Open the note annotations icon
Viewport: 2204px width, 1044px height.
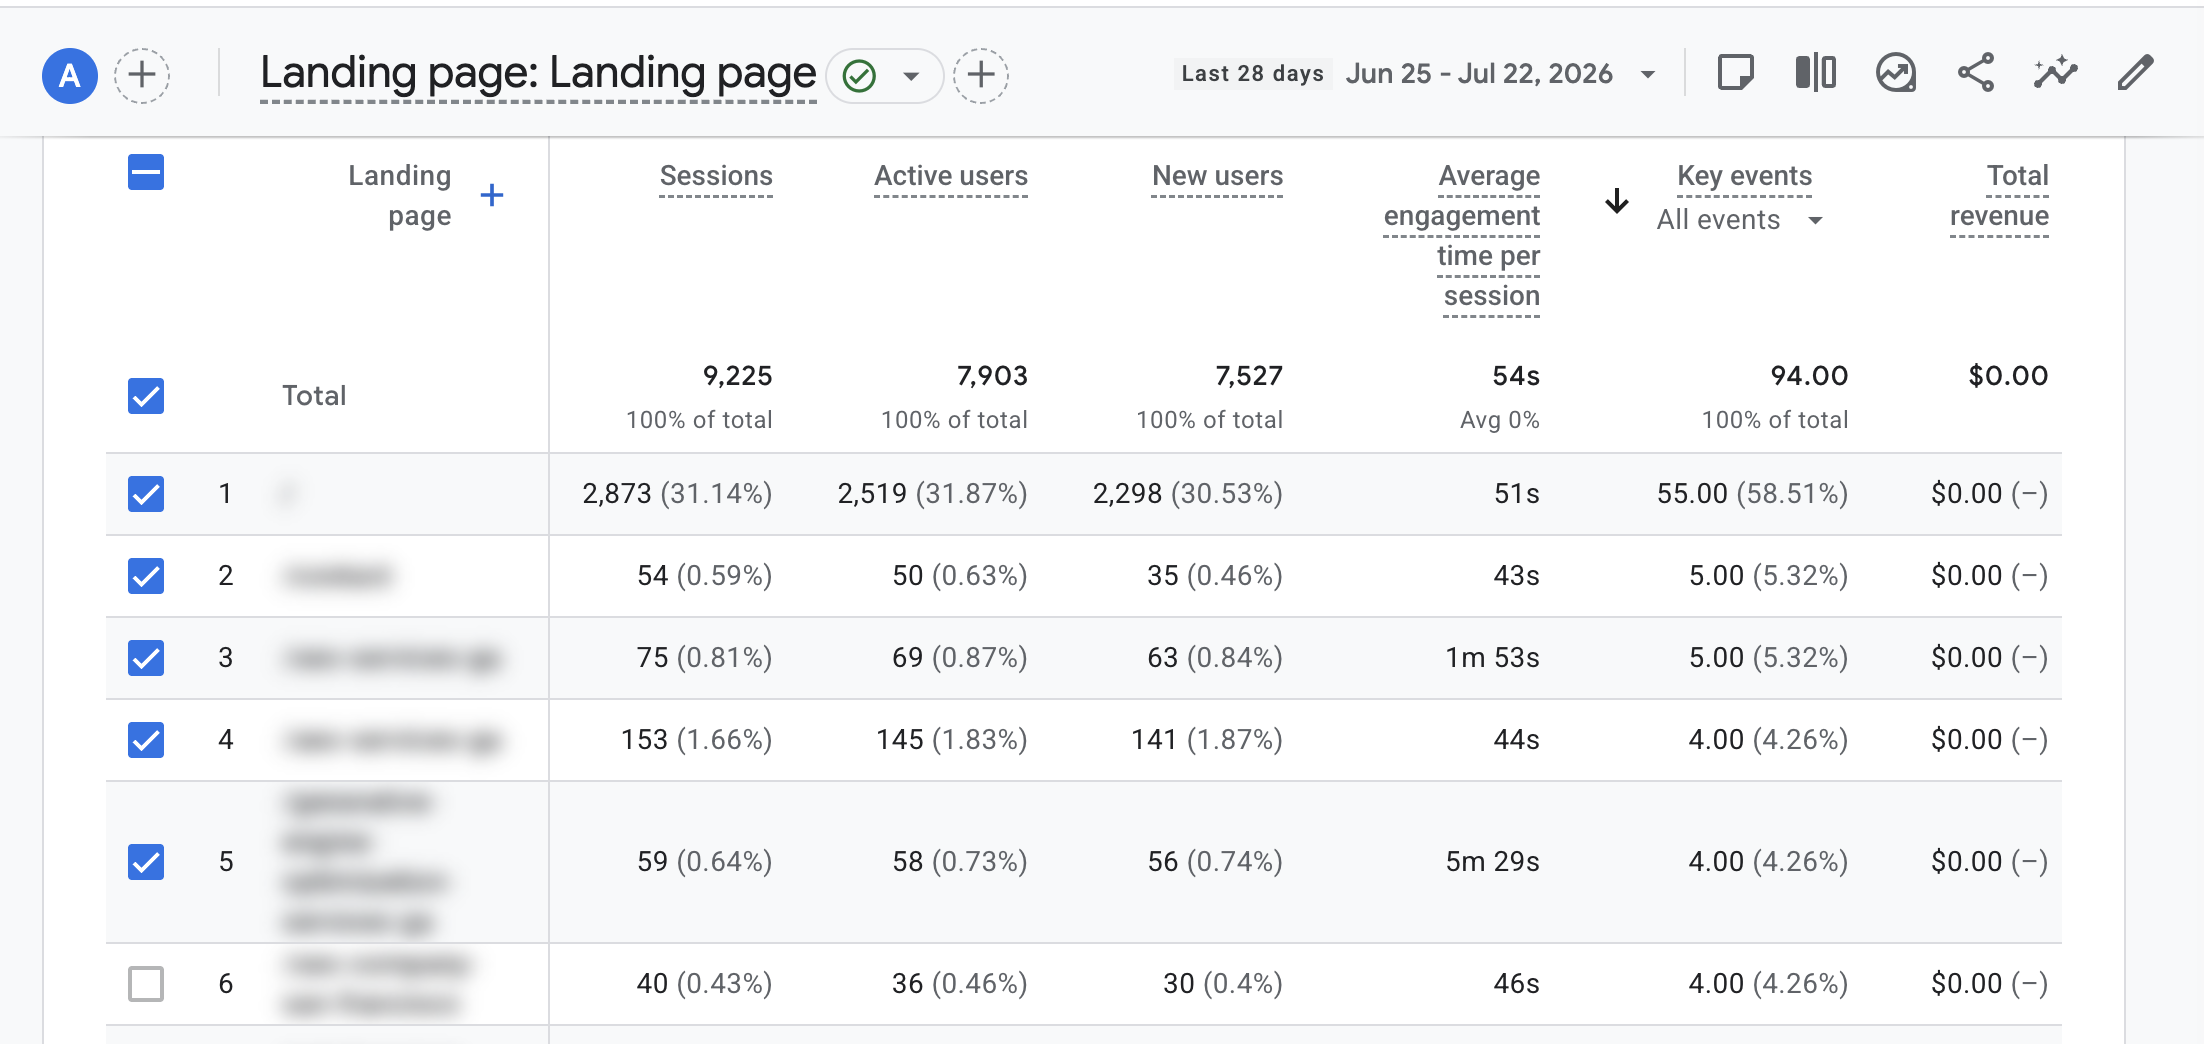tap(1735, 74)
